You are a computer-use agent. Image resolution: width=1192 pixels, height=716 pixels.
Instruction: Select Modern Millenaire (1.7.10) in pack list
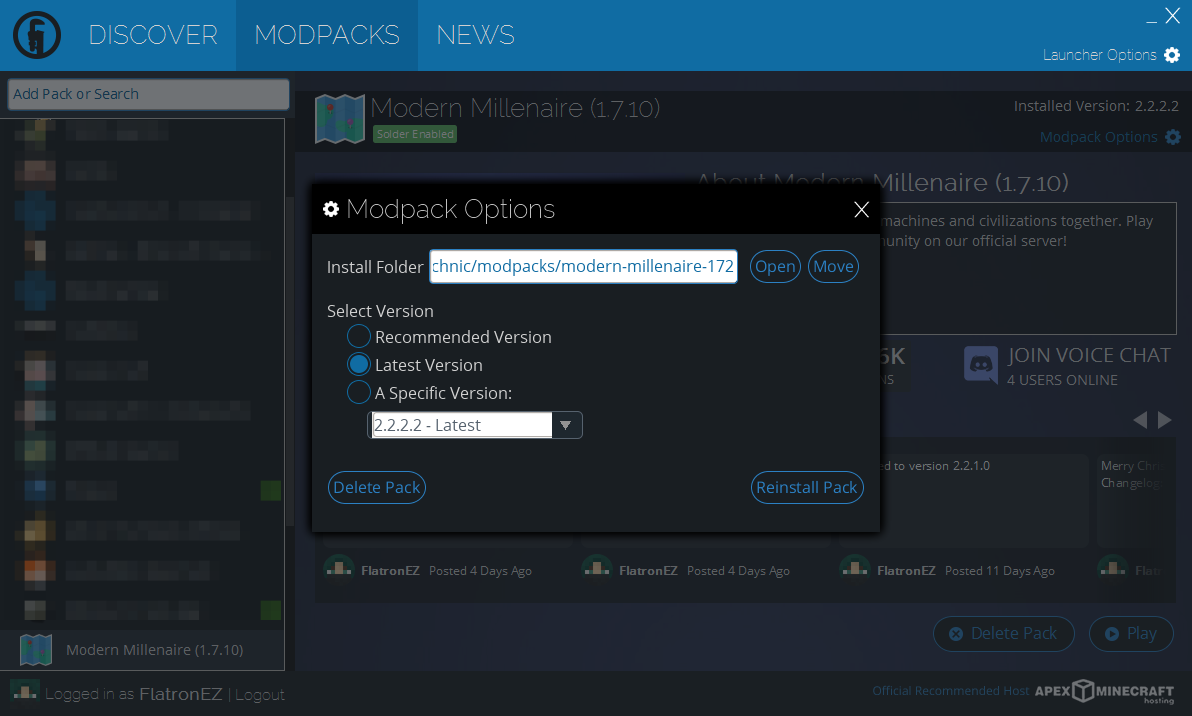142,650
